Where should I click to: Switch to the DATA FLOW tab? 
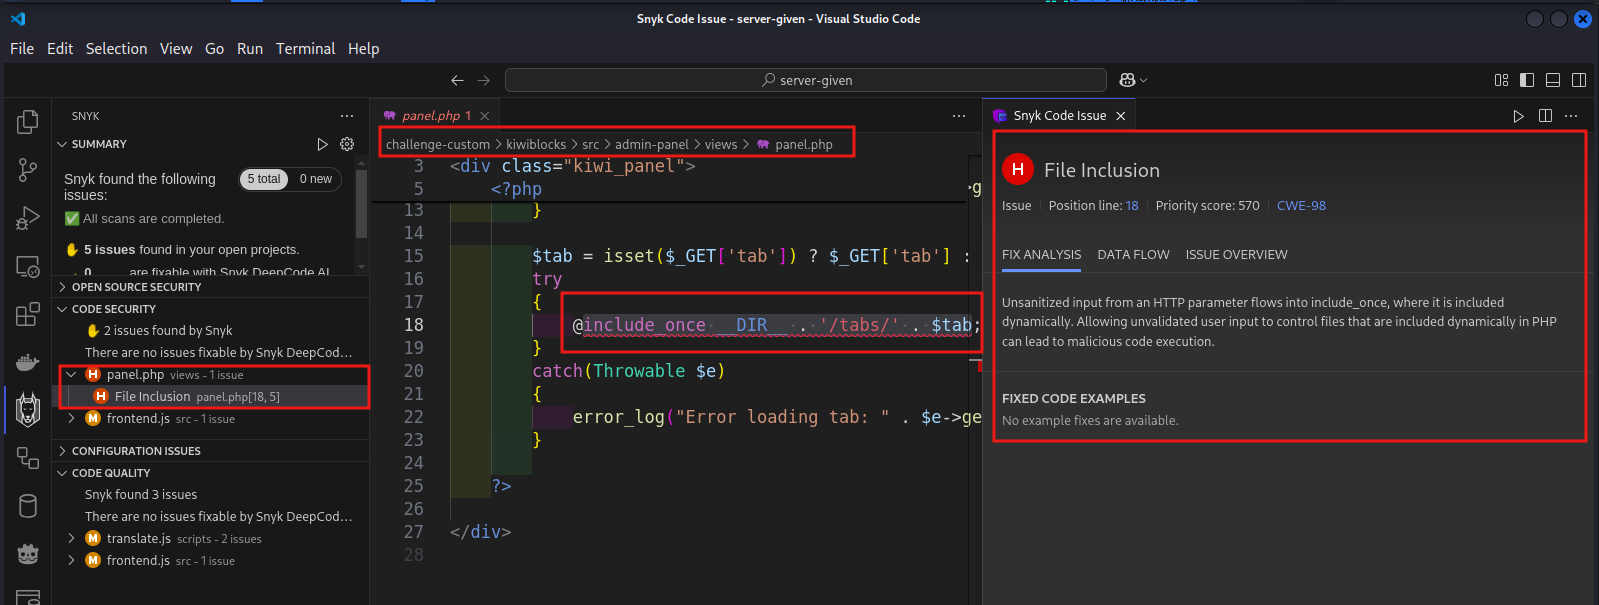click(x=1133, y=255)
